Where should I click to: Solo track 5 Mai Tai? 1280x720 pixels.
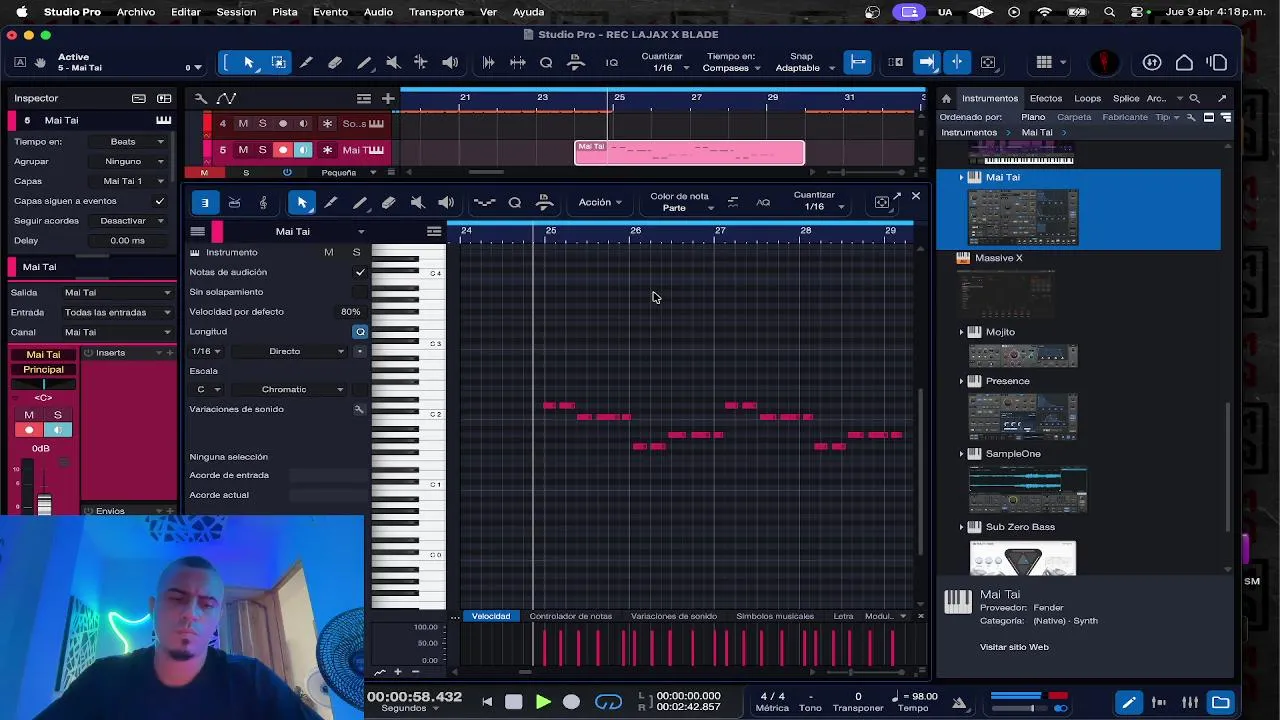[x=263, y=150]
